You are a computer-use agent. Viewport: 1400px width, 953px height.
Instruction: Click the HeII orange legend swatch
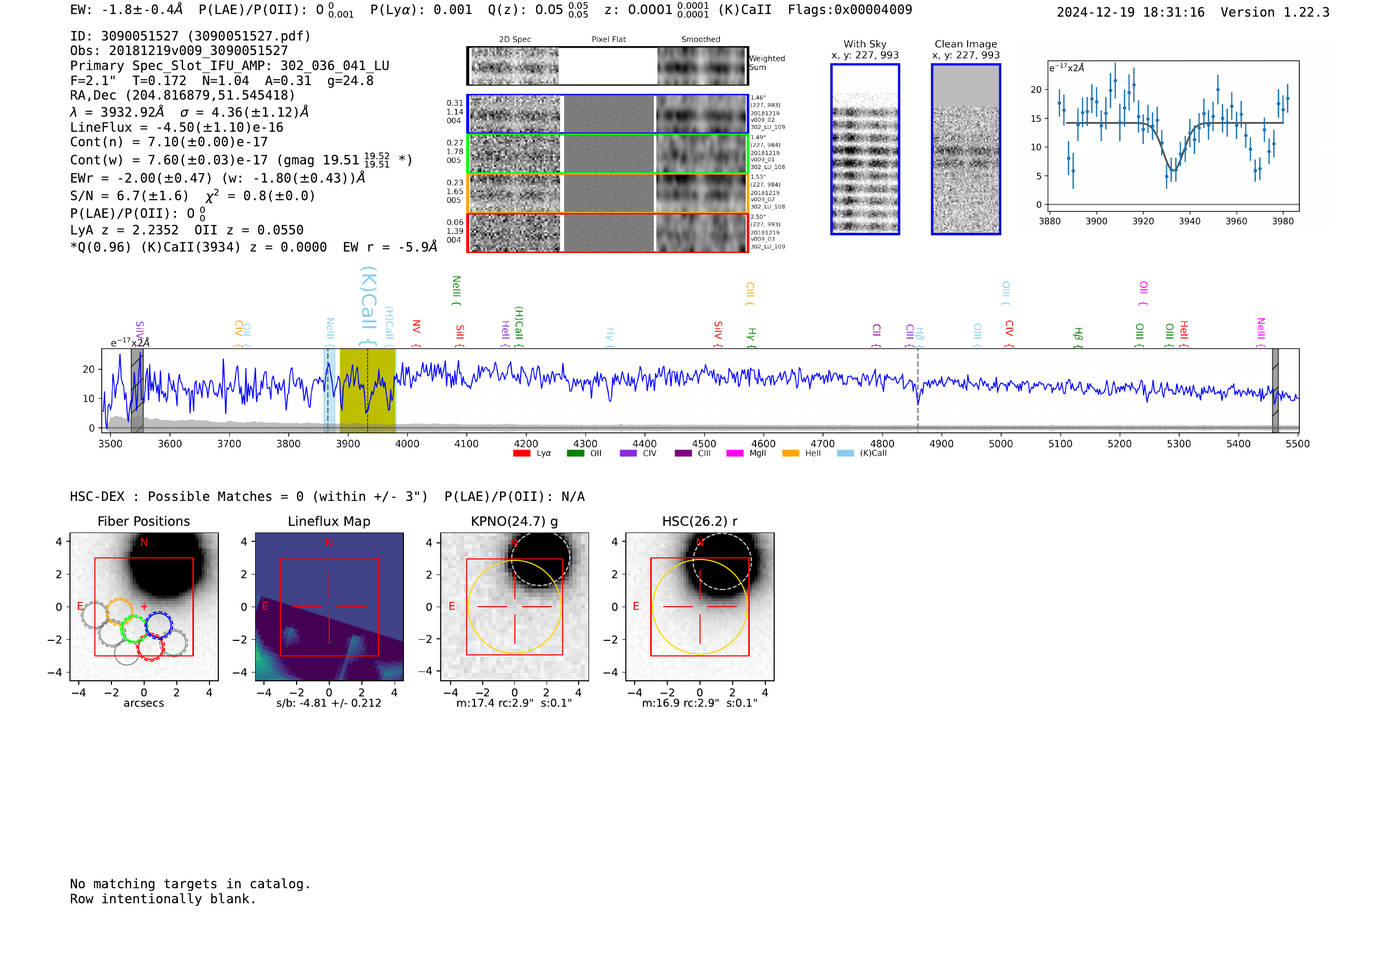point(790,453)
